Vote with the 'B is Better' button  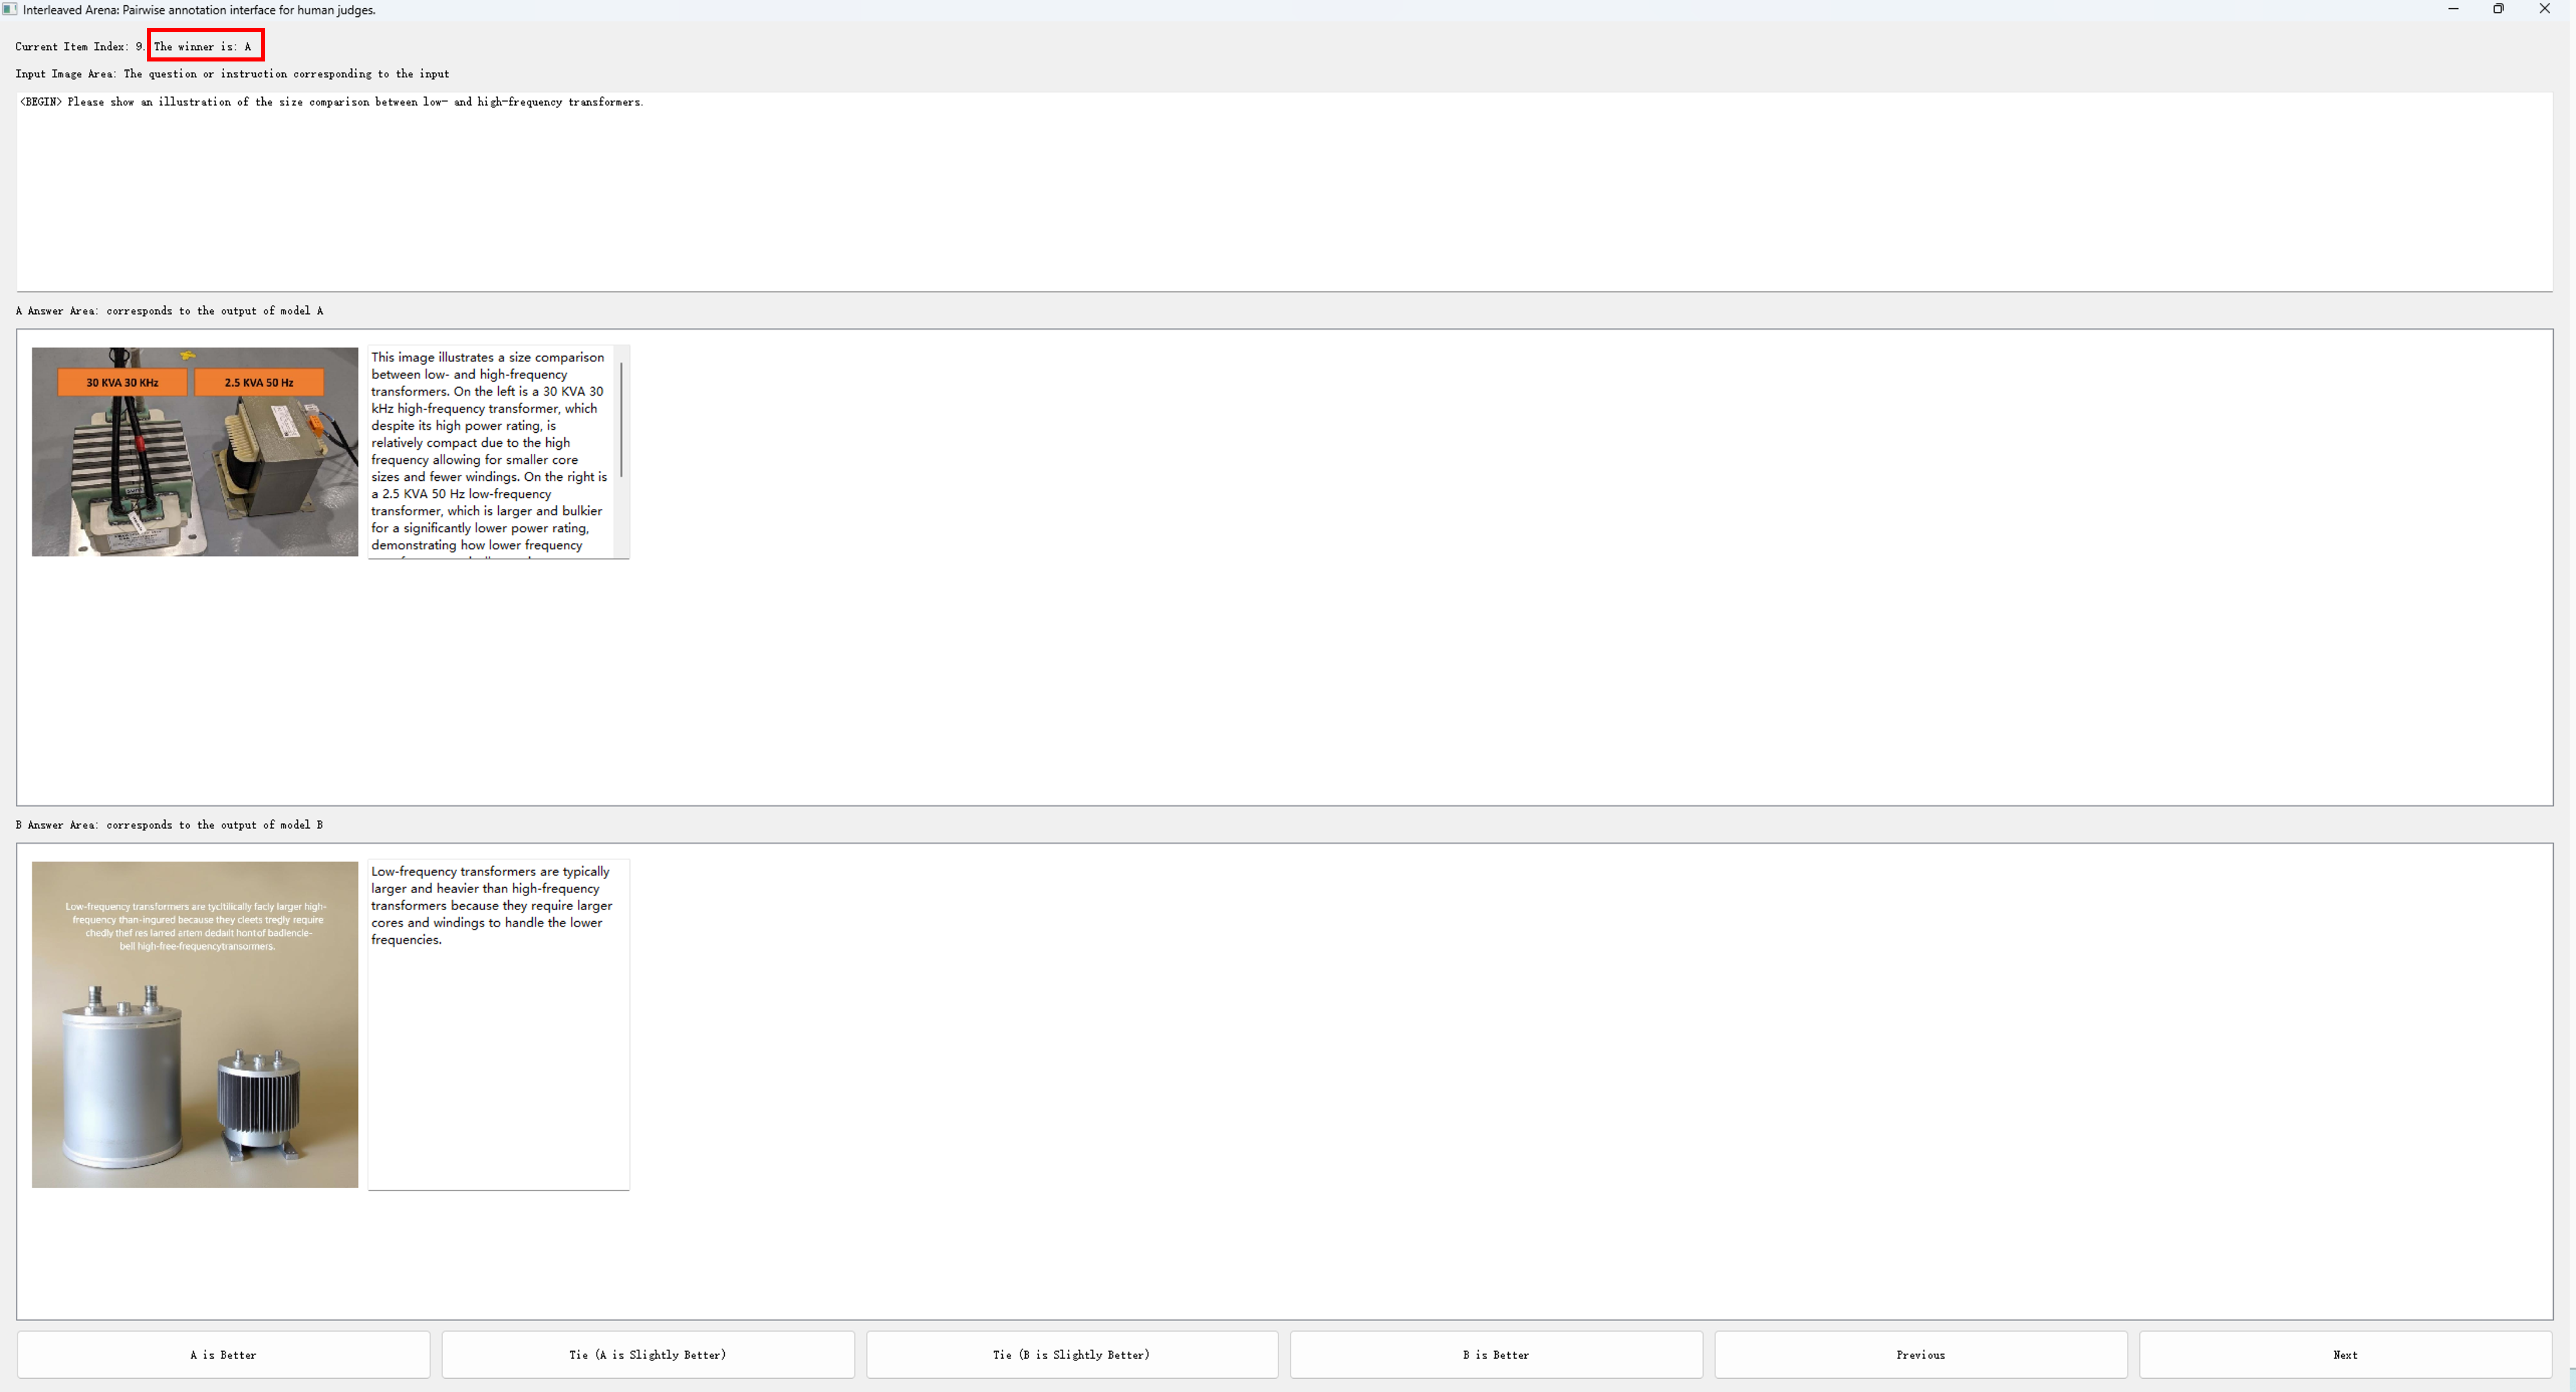tap(1495, 1354)
